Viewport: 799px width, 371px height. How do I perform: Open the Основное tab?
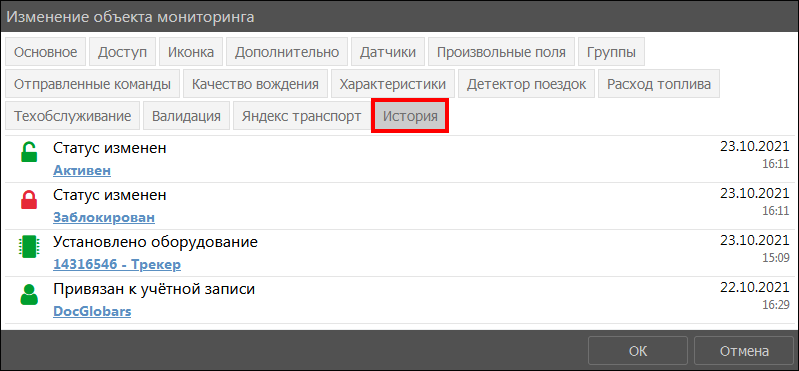[x=45, y=52]
